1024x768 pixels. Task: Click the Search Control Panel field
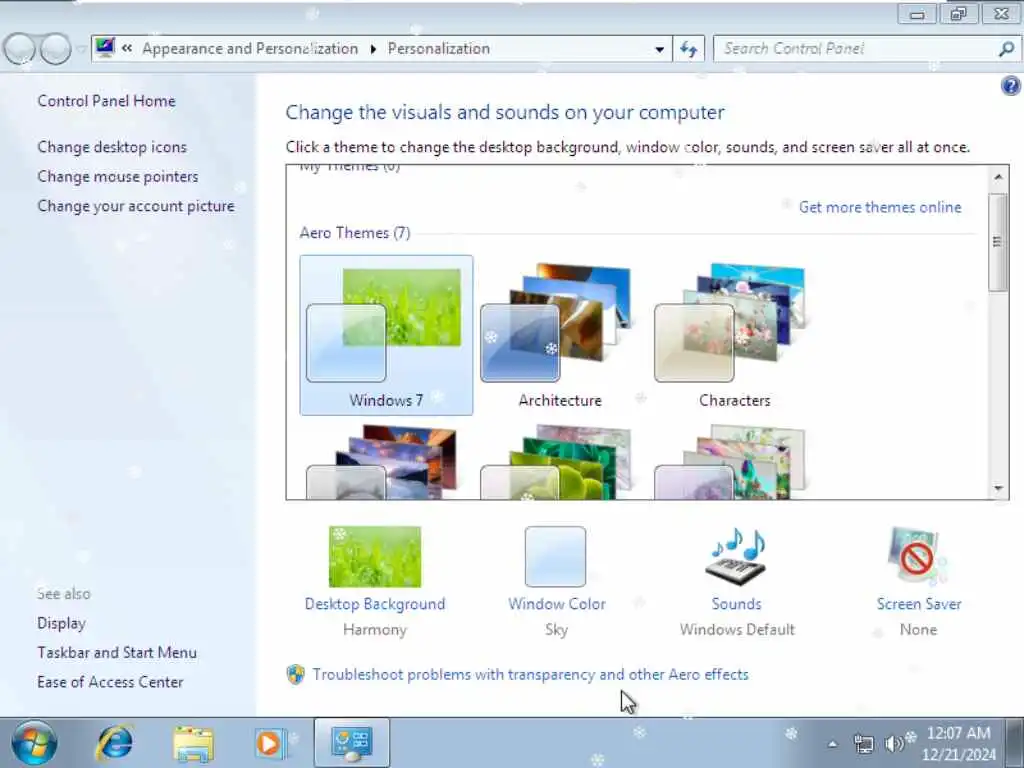click(x=856, y=49)
